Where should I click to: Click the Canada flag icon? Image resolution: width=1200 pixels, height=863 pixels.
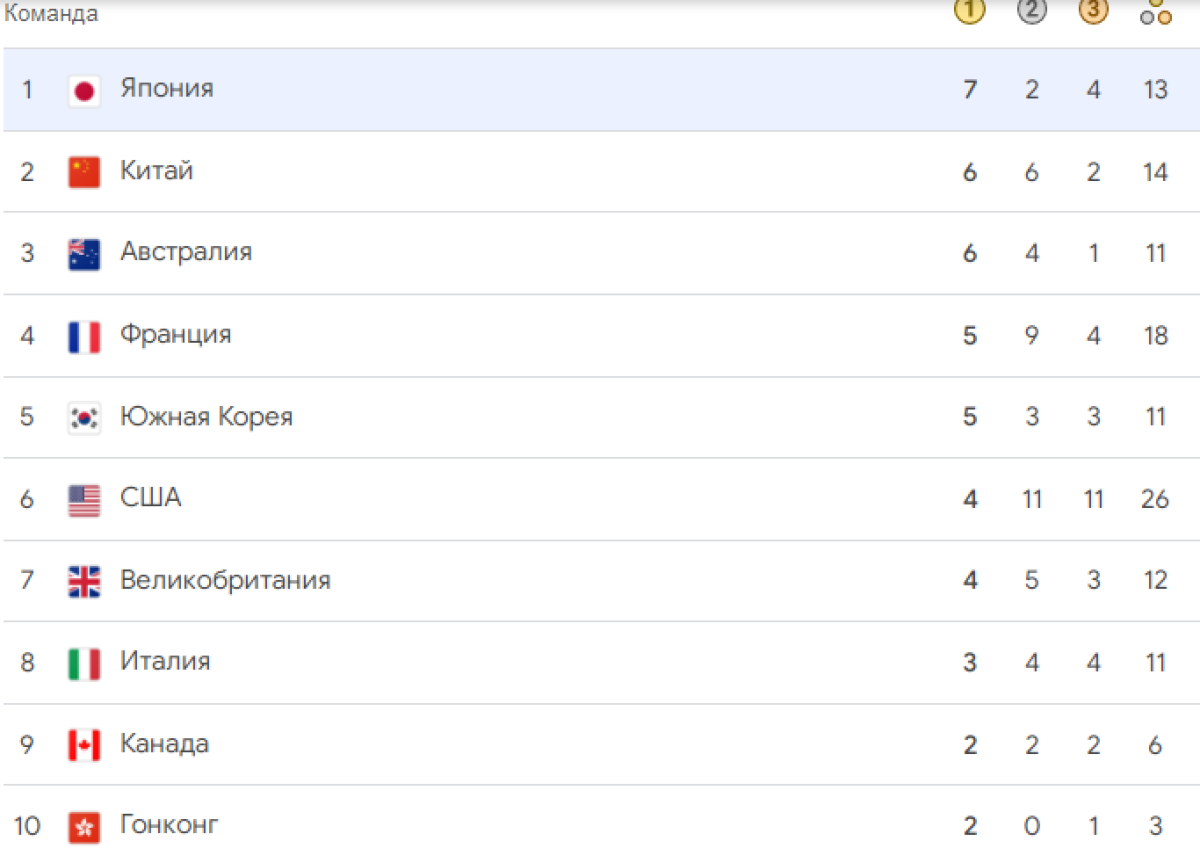pyautogui.click(x=84, y=745)
